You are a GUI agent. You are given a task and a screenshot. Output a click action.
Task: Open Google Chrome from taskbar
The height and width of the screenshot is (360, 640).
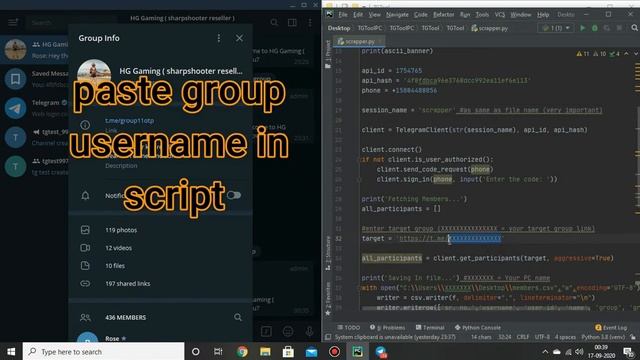pyautogui.click(x=242, y=351)
